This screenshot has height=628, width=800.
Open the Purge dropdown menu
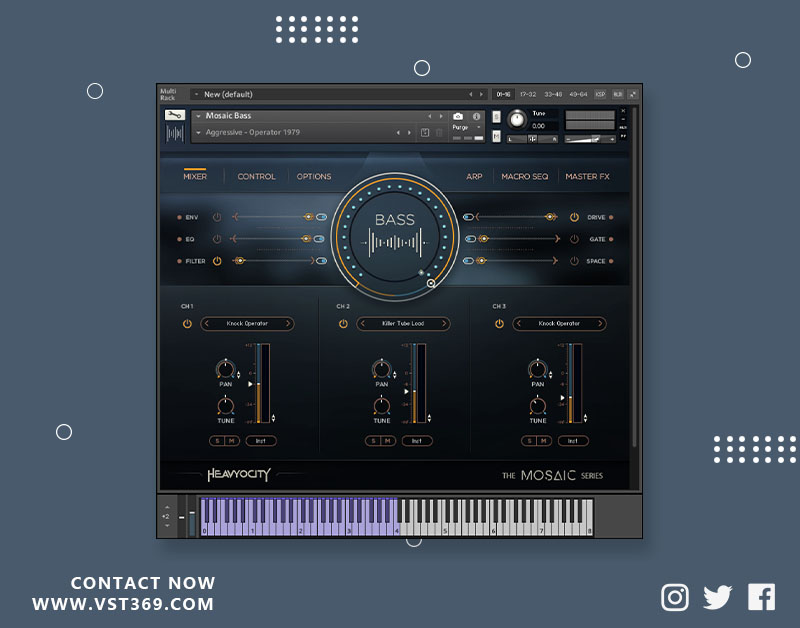tap(479, 128)
